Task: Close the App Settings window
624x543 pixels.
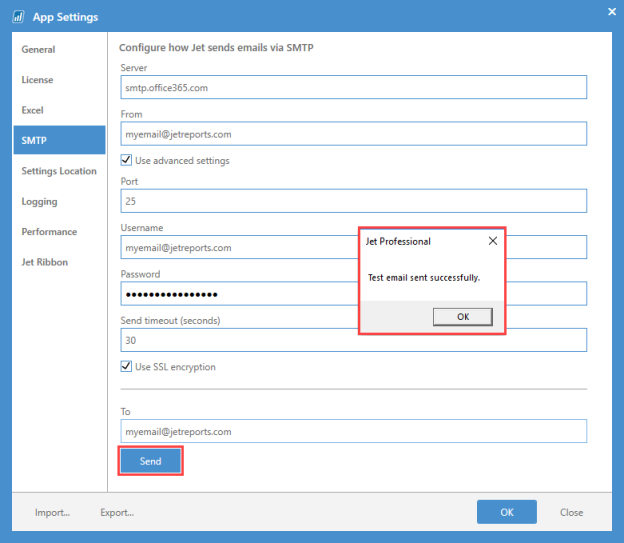Action: tap(612, 12)
